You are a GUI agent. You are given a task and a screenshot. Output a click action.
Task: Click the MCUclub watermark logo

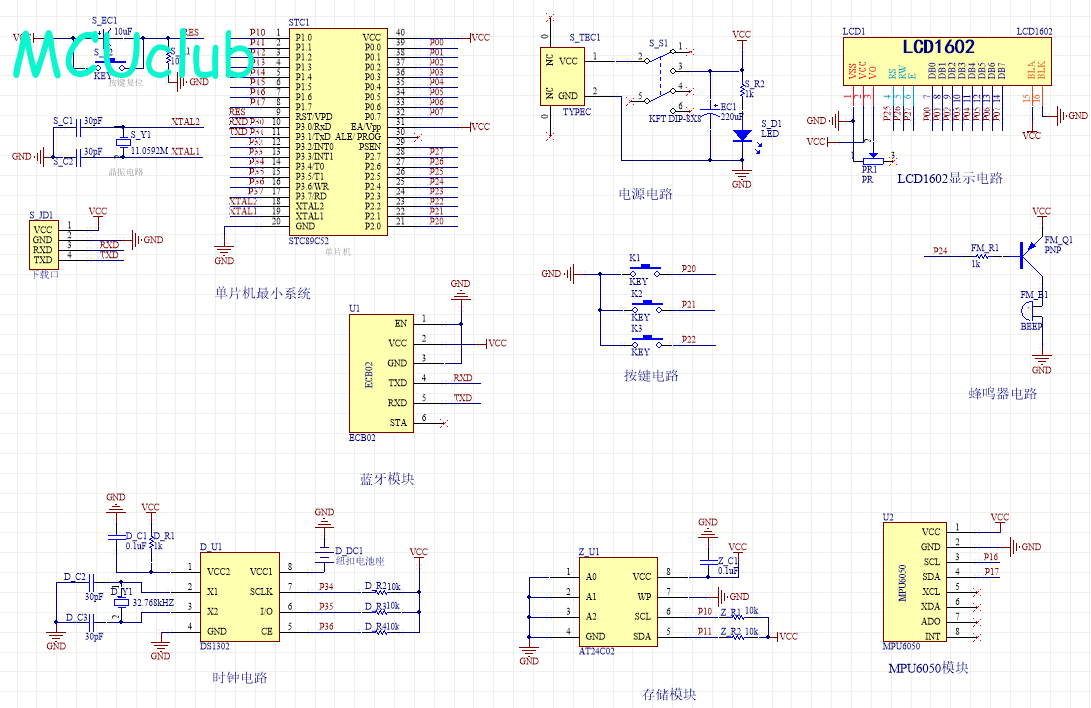(135, 54)
